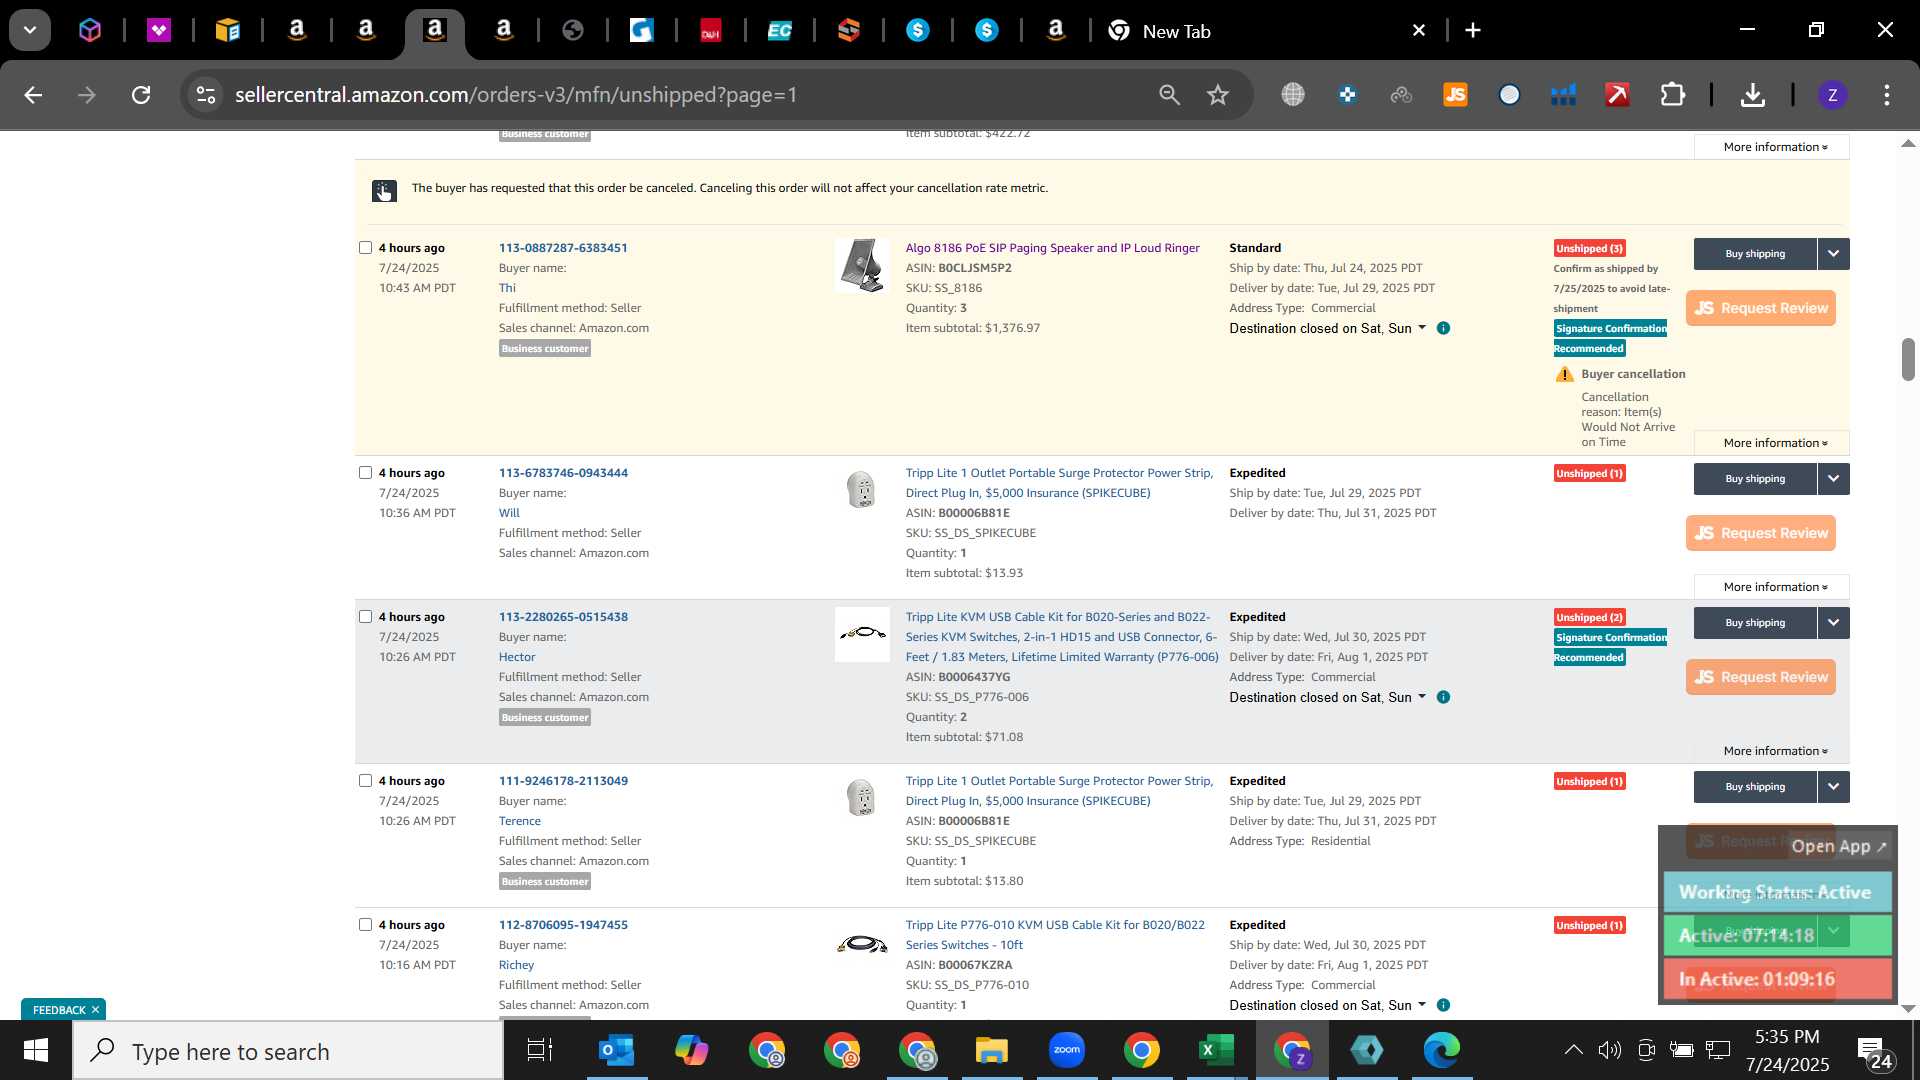Click the browser back arrow
Screen dimensions: 1920x1080
click(x=33, y=95)
